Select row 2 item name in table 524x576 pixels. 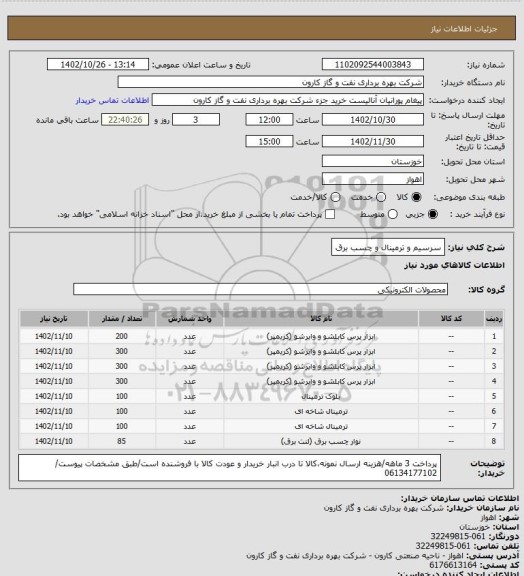(x=321, y=352)
